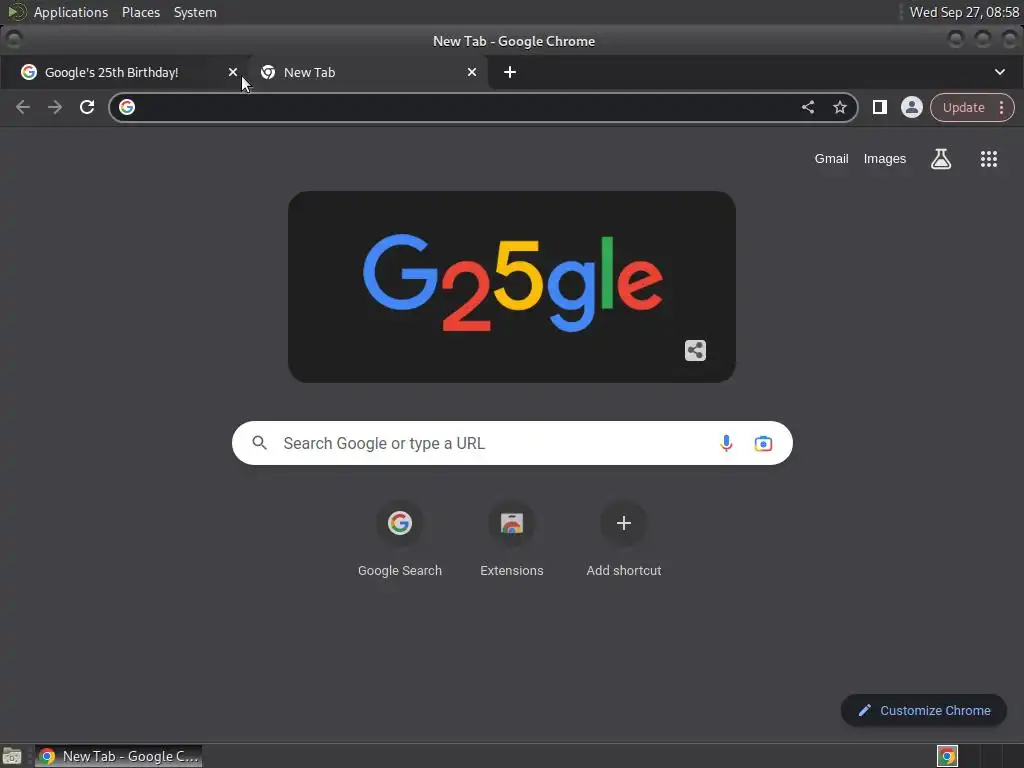This screenshot has height=768, width=1024.
Task: Click the Google site icon in address bar
Action: (x=127, y=107)
